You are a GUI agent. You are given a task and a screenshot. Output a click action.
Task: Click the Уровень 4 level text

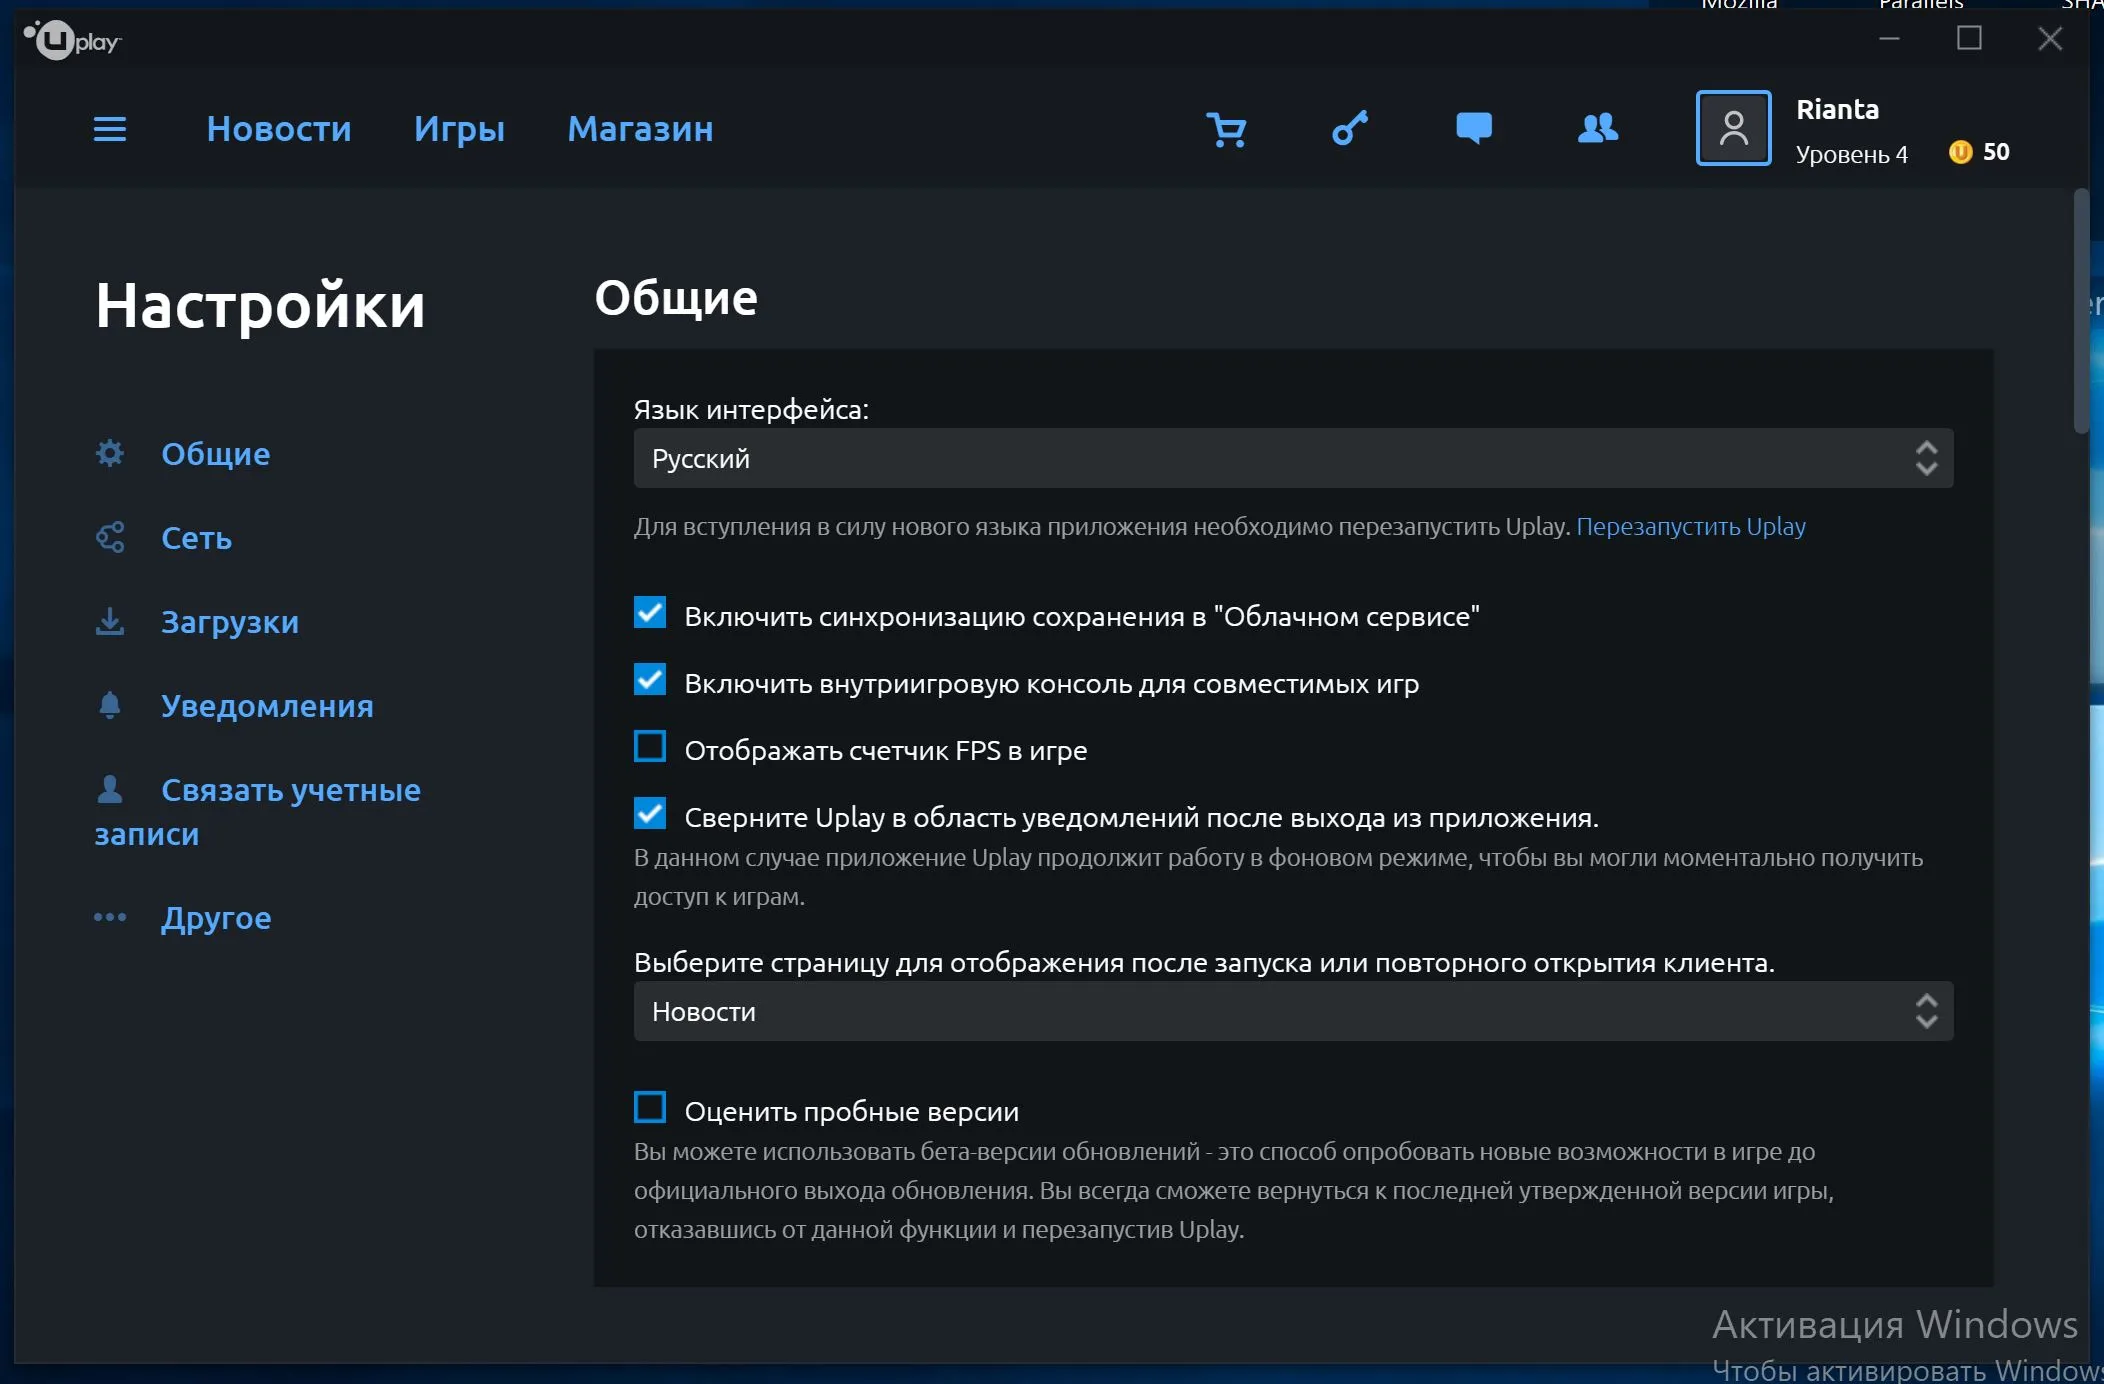point(1852,154)
